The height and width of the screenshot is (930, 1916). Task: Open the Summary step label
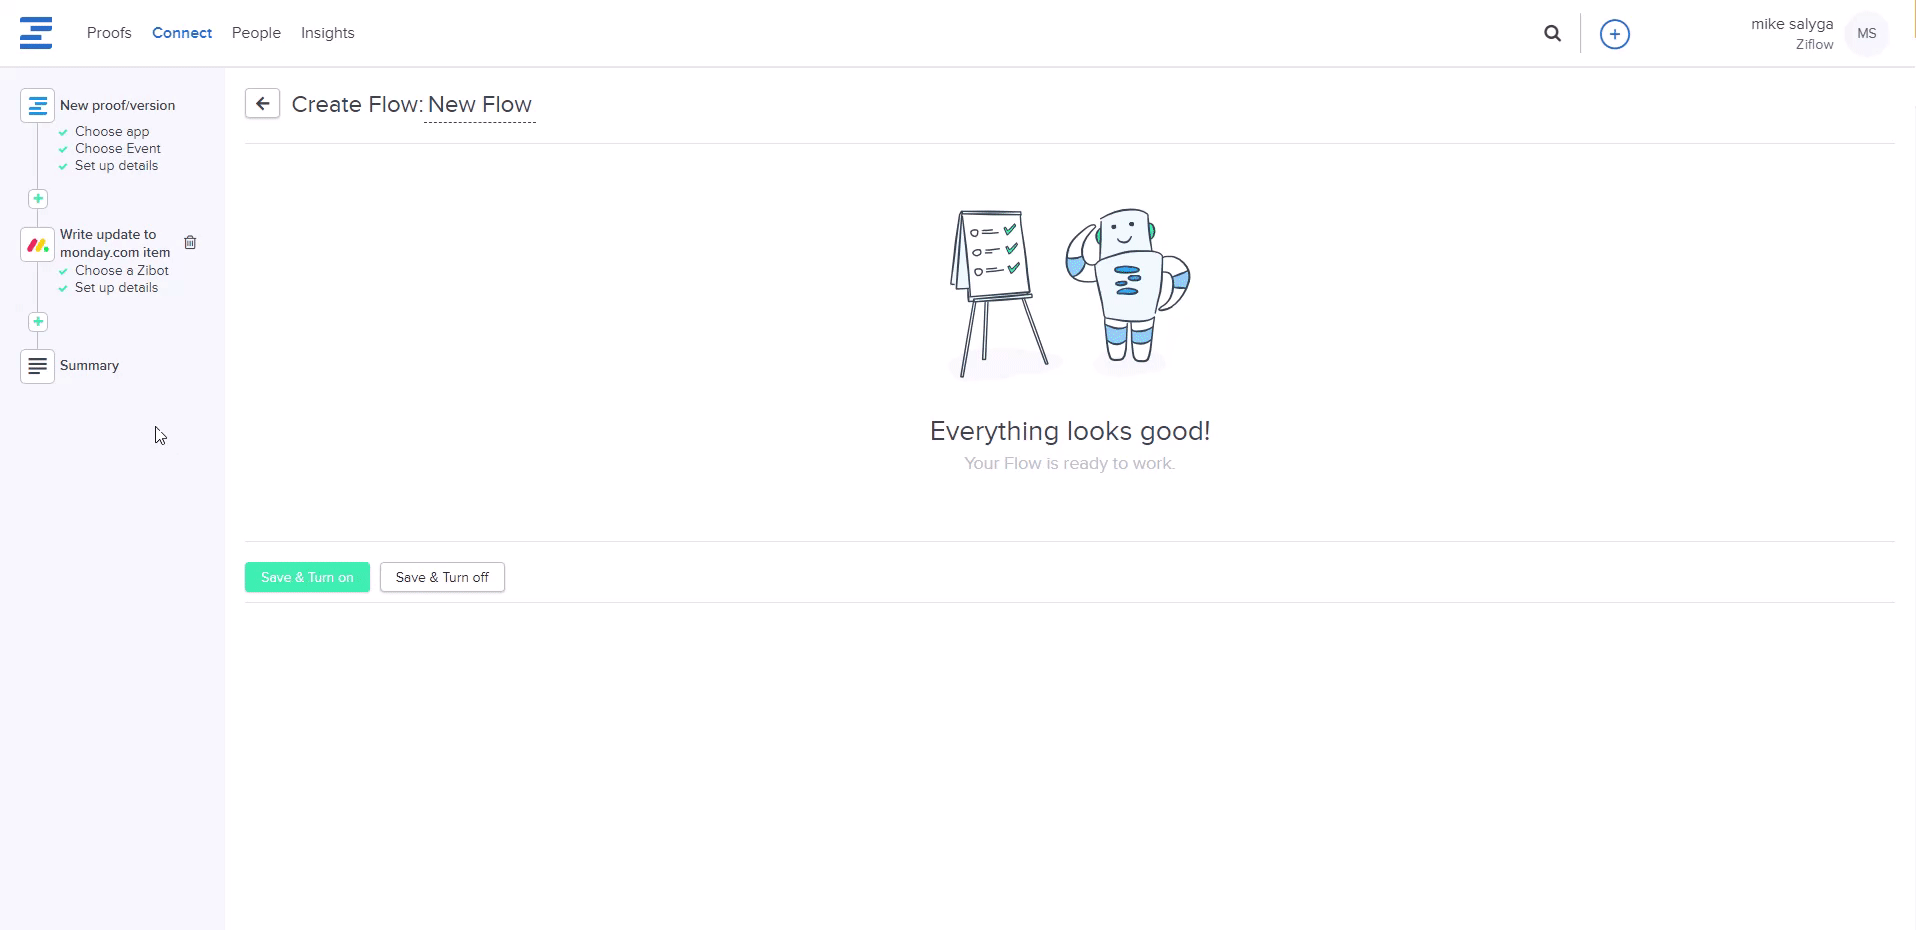[x=89, y=365]
